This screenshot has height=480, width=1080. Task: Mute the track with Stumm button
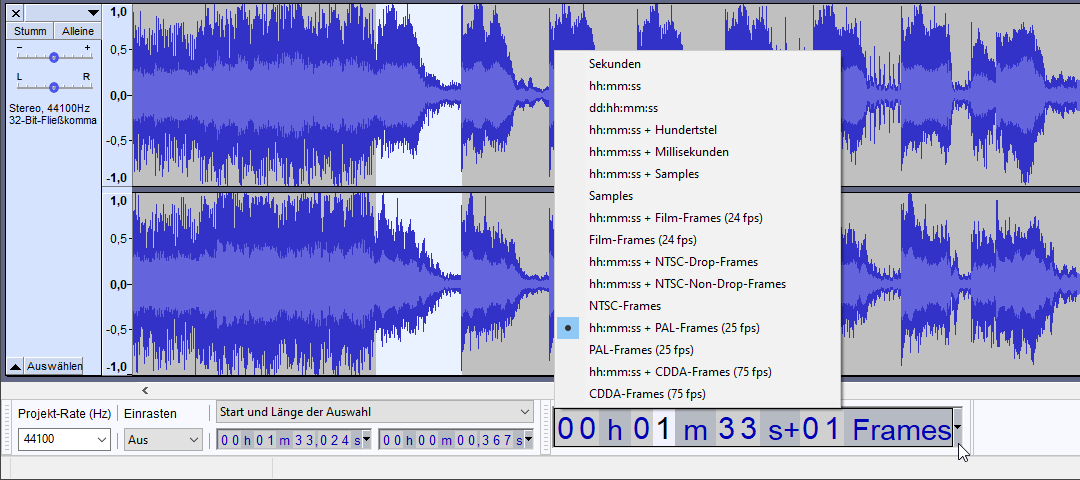point(29,31)
